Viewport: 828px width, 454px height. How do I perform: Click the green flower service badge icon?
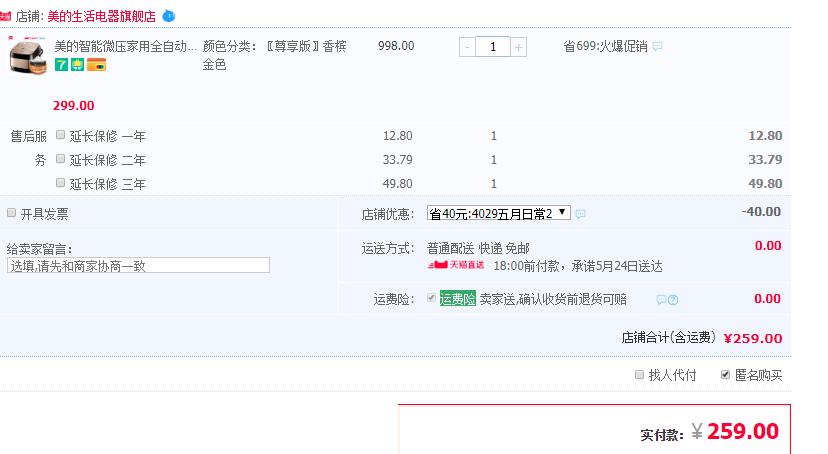(x=78, y=65)
